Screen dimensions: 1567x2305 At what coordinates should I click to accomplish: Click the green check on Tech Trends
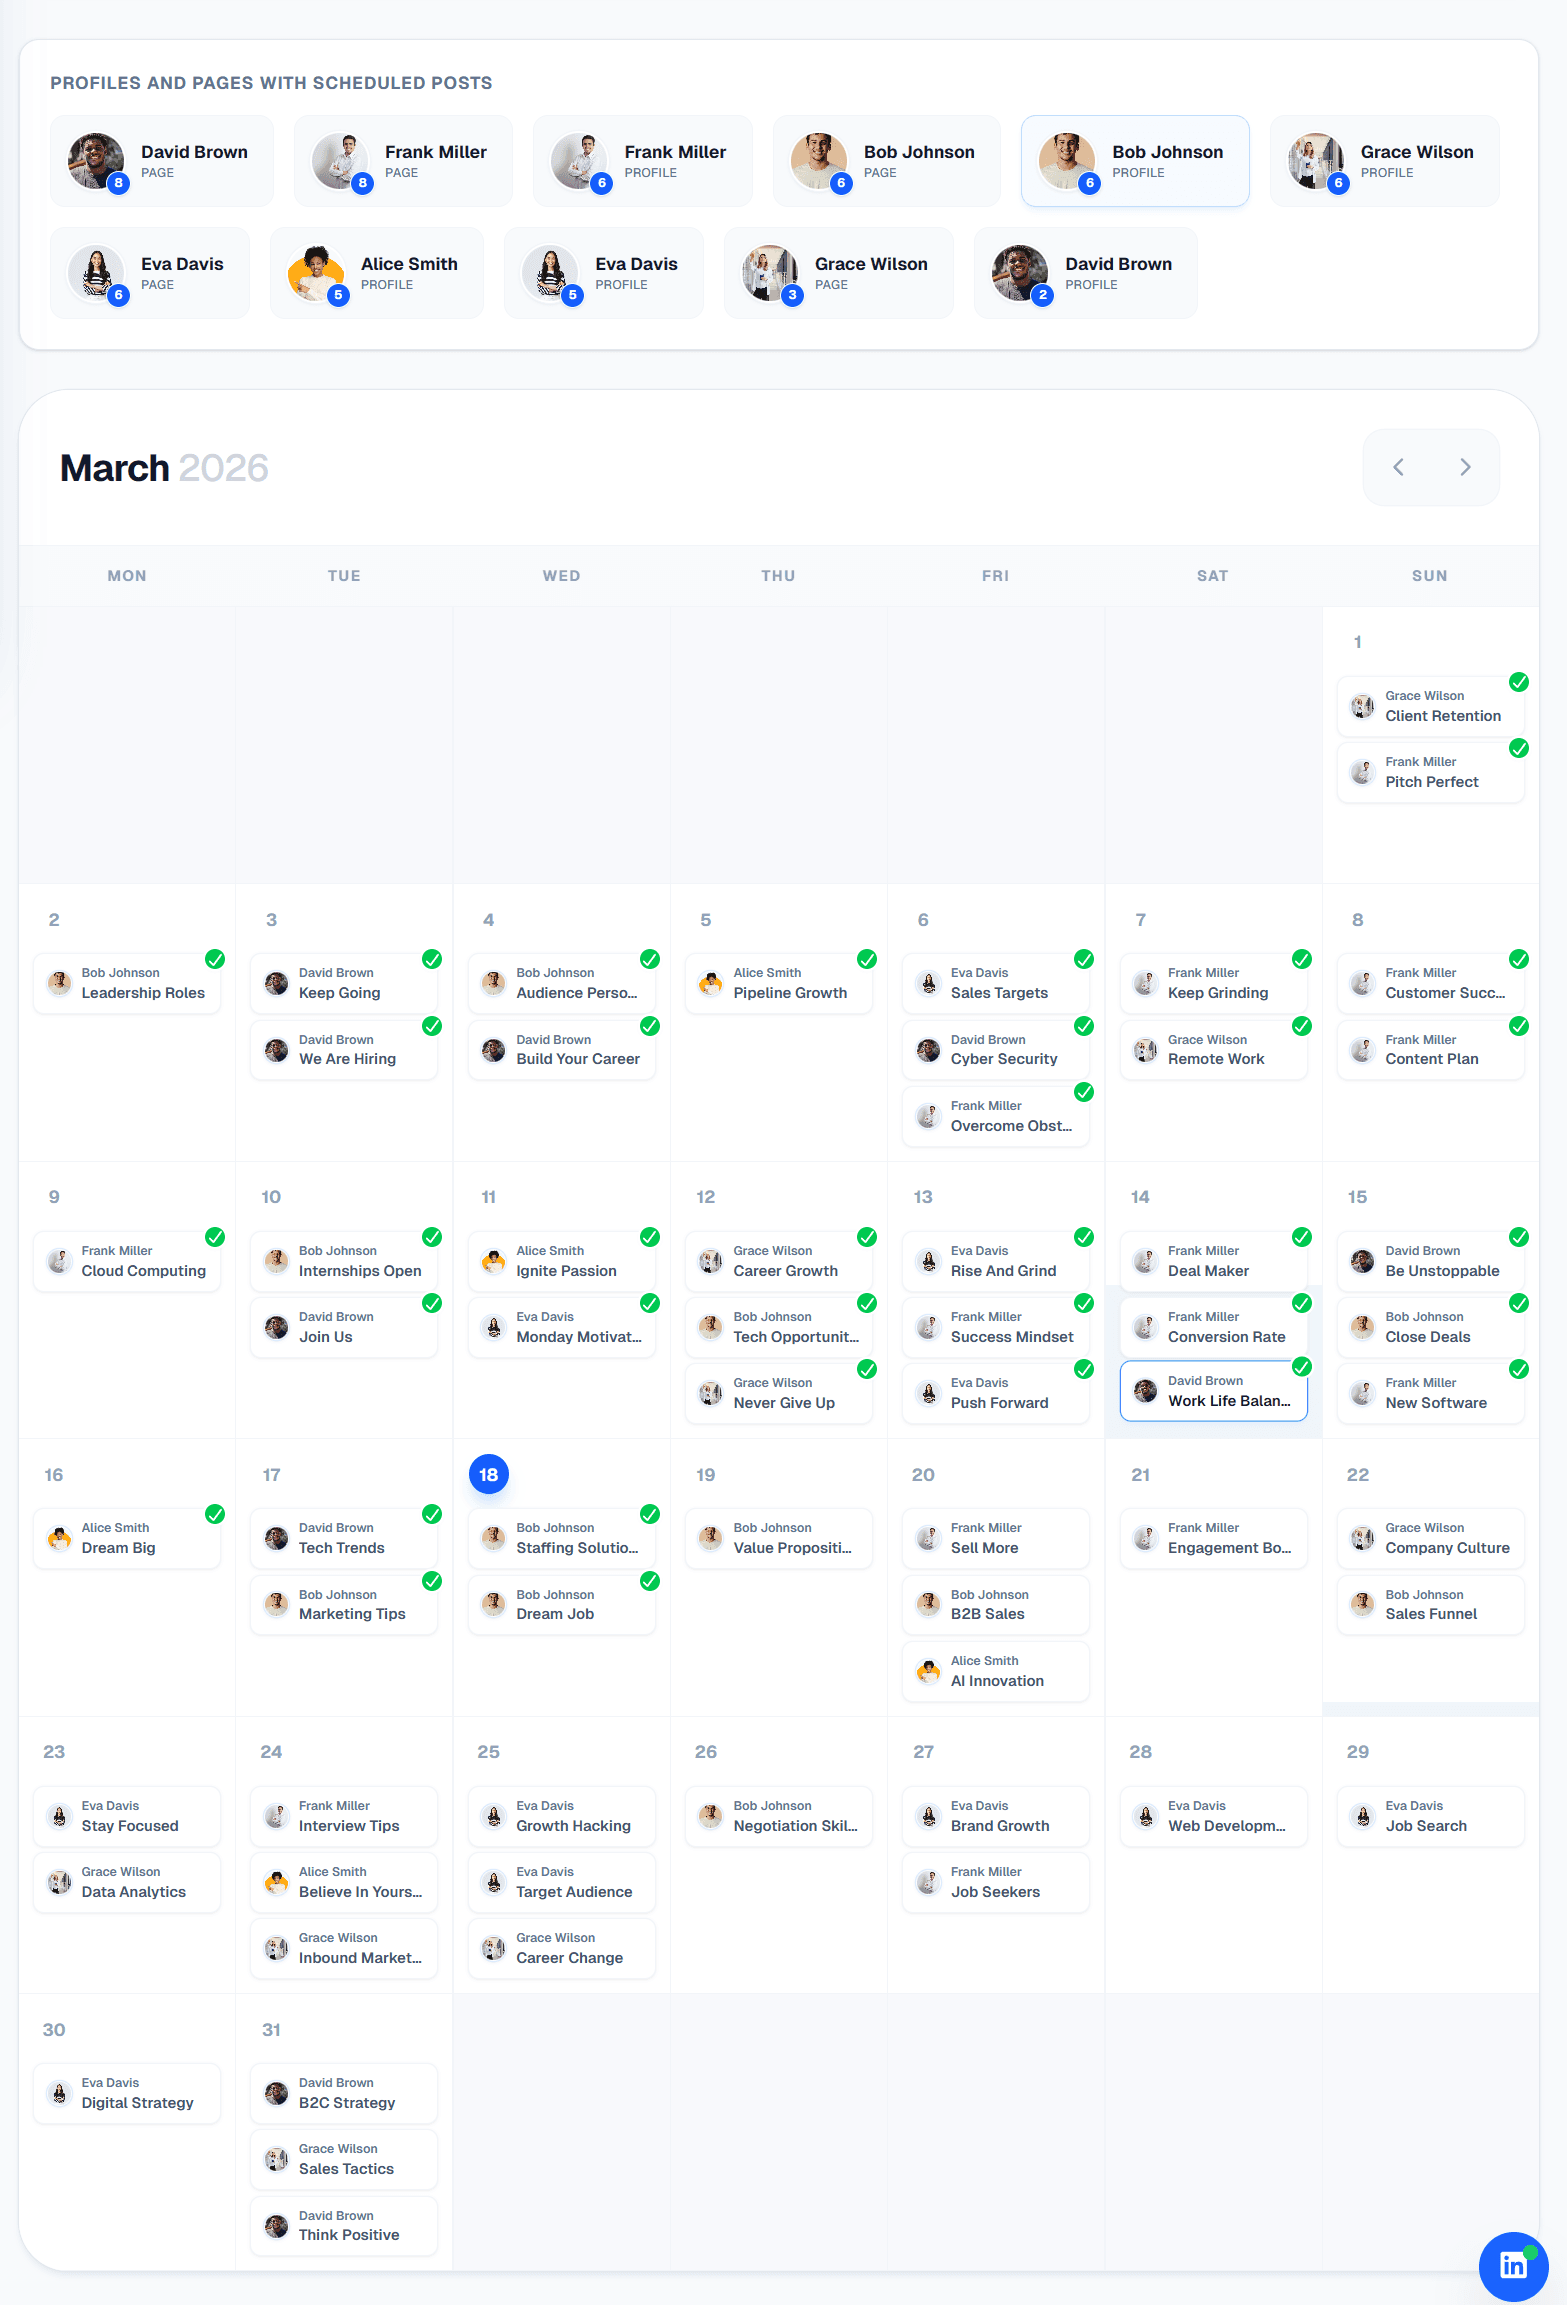432,1514
